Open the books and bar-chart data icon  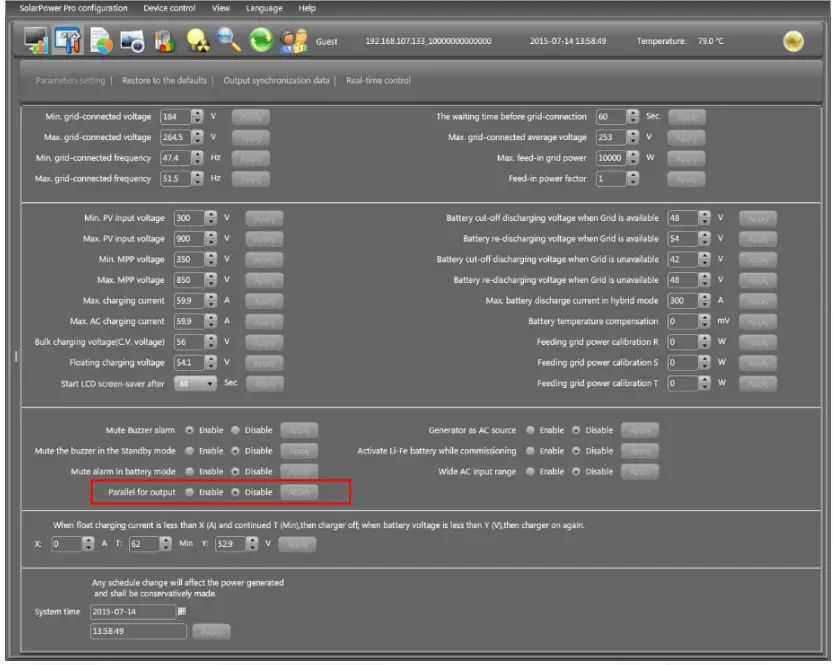click(165, 41)
